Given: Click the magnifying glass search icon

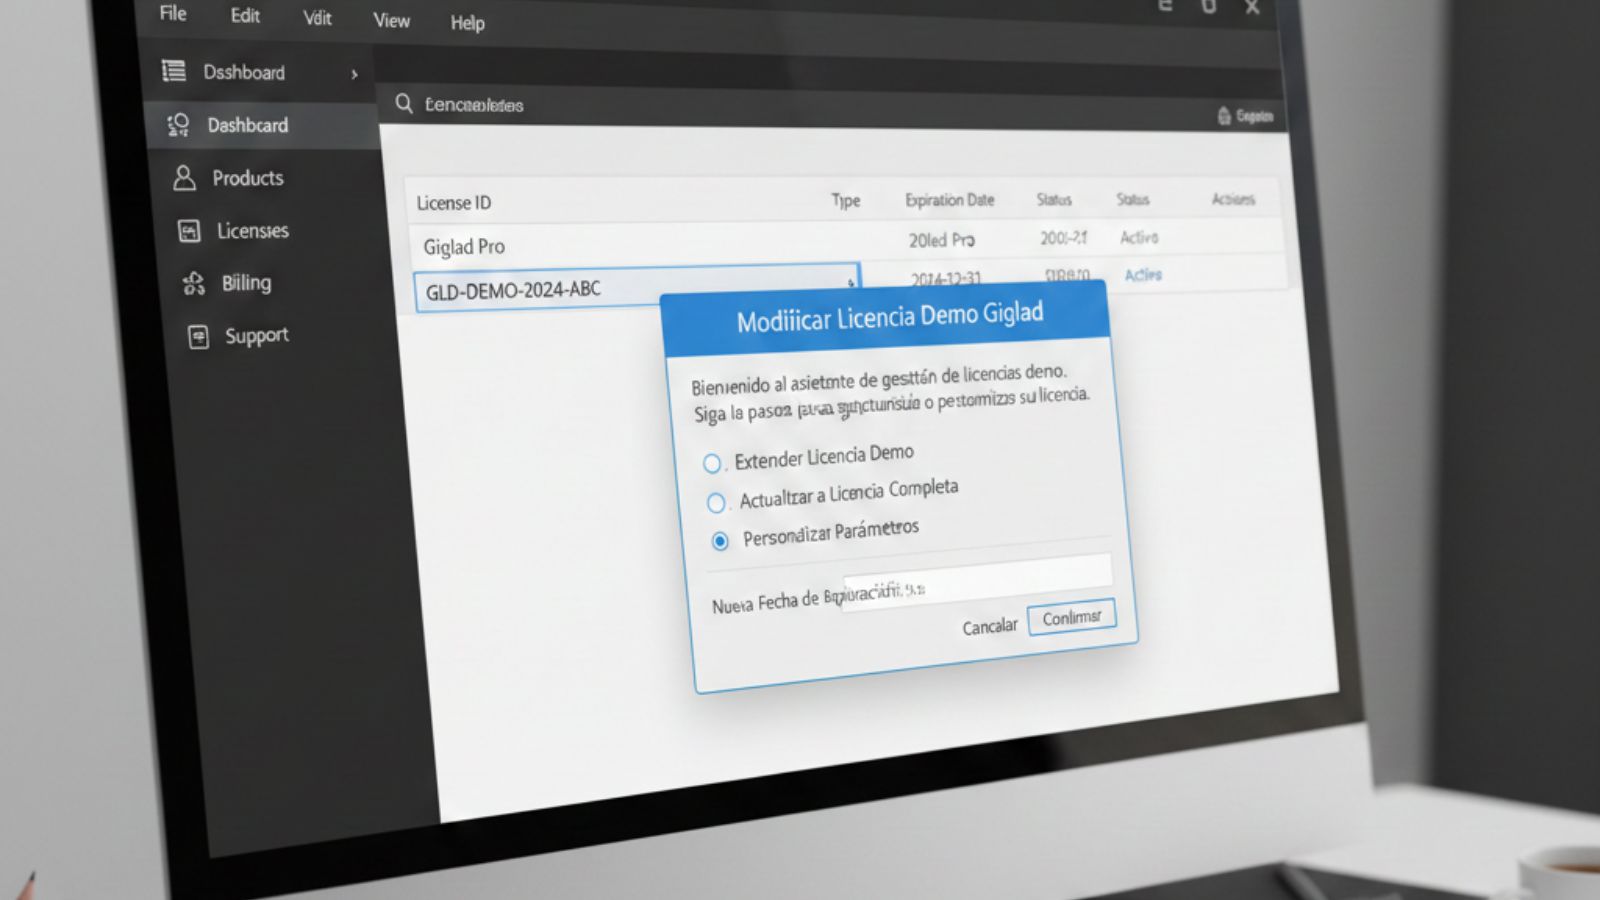Looking at the screenshot, I should [x=404, y=104].
